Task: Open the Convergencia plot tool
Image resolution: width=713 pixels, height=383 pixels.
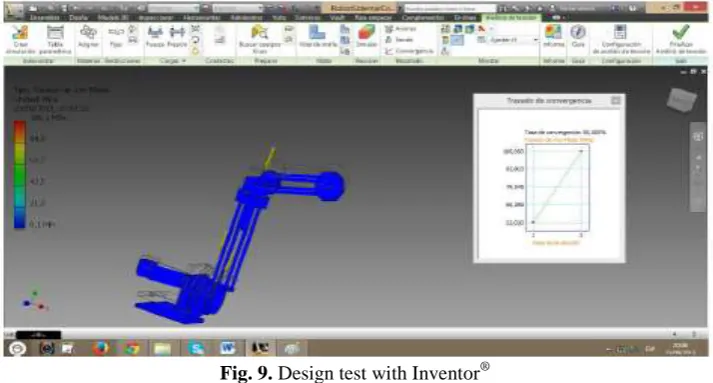Action: 409,51
